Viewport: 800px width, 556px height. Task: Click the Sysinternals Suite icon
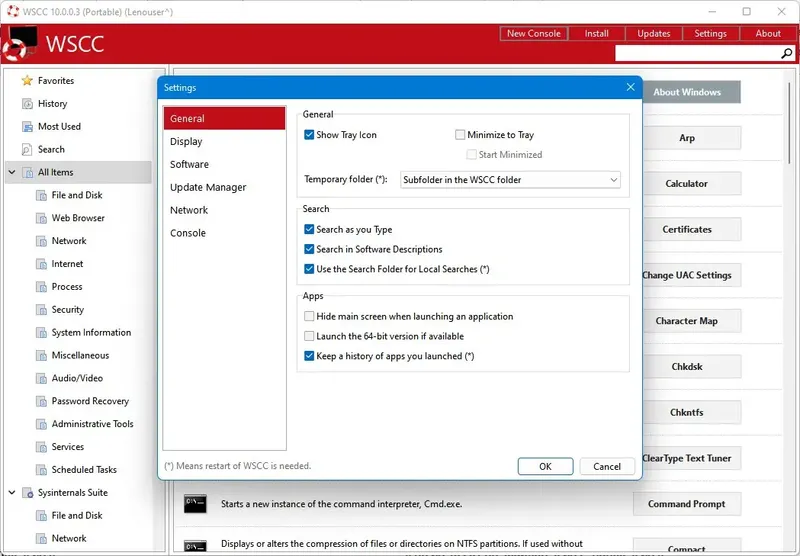(28, 493)
